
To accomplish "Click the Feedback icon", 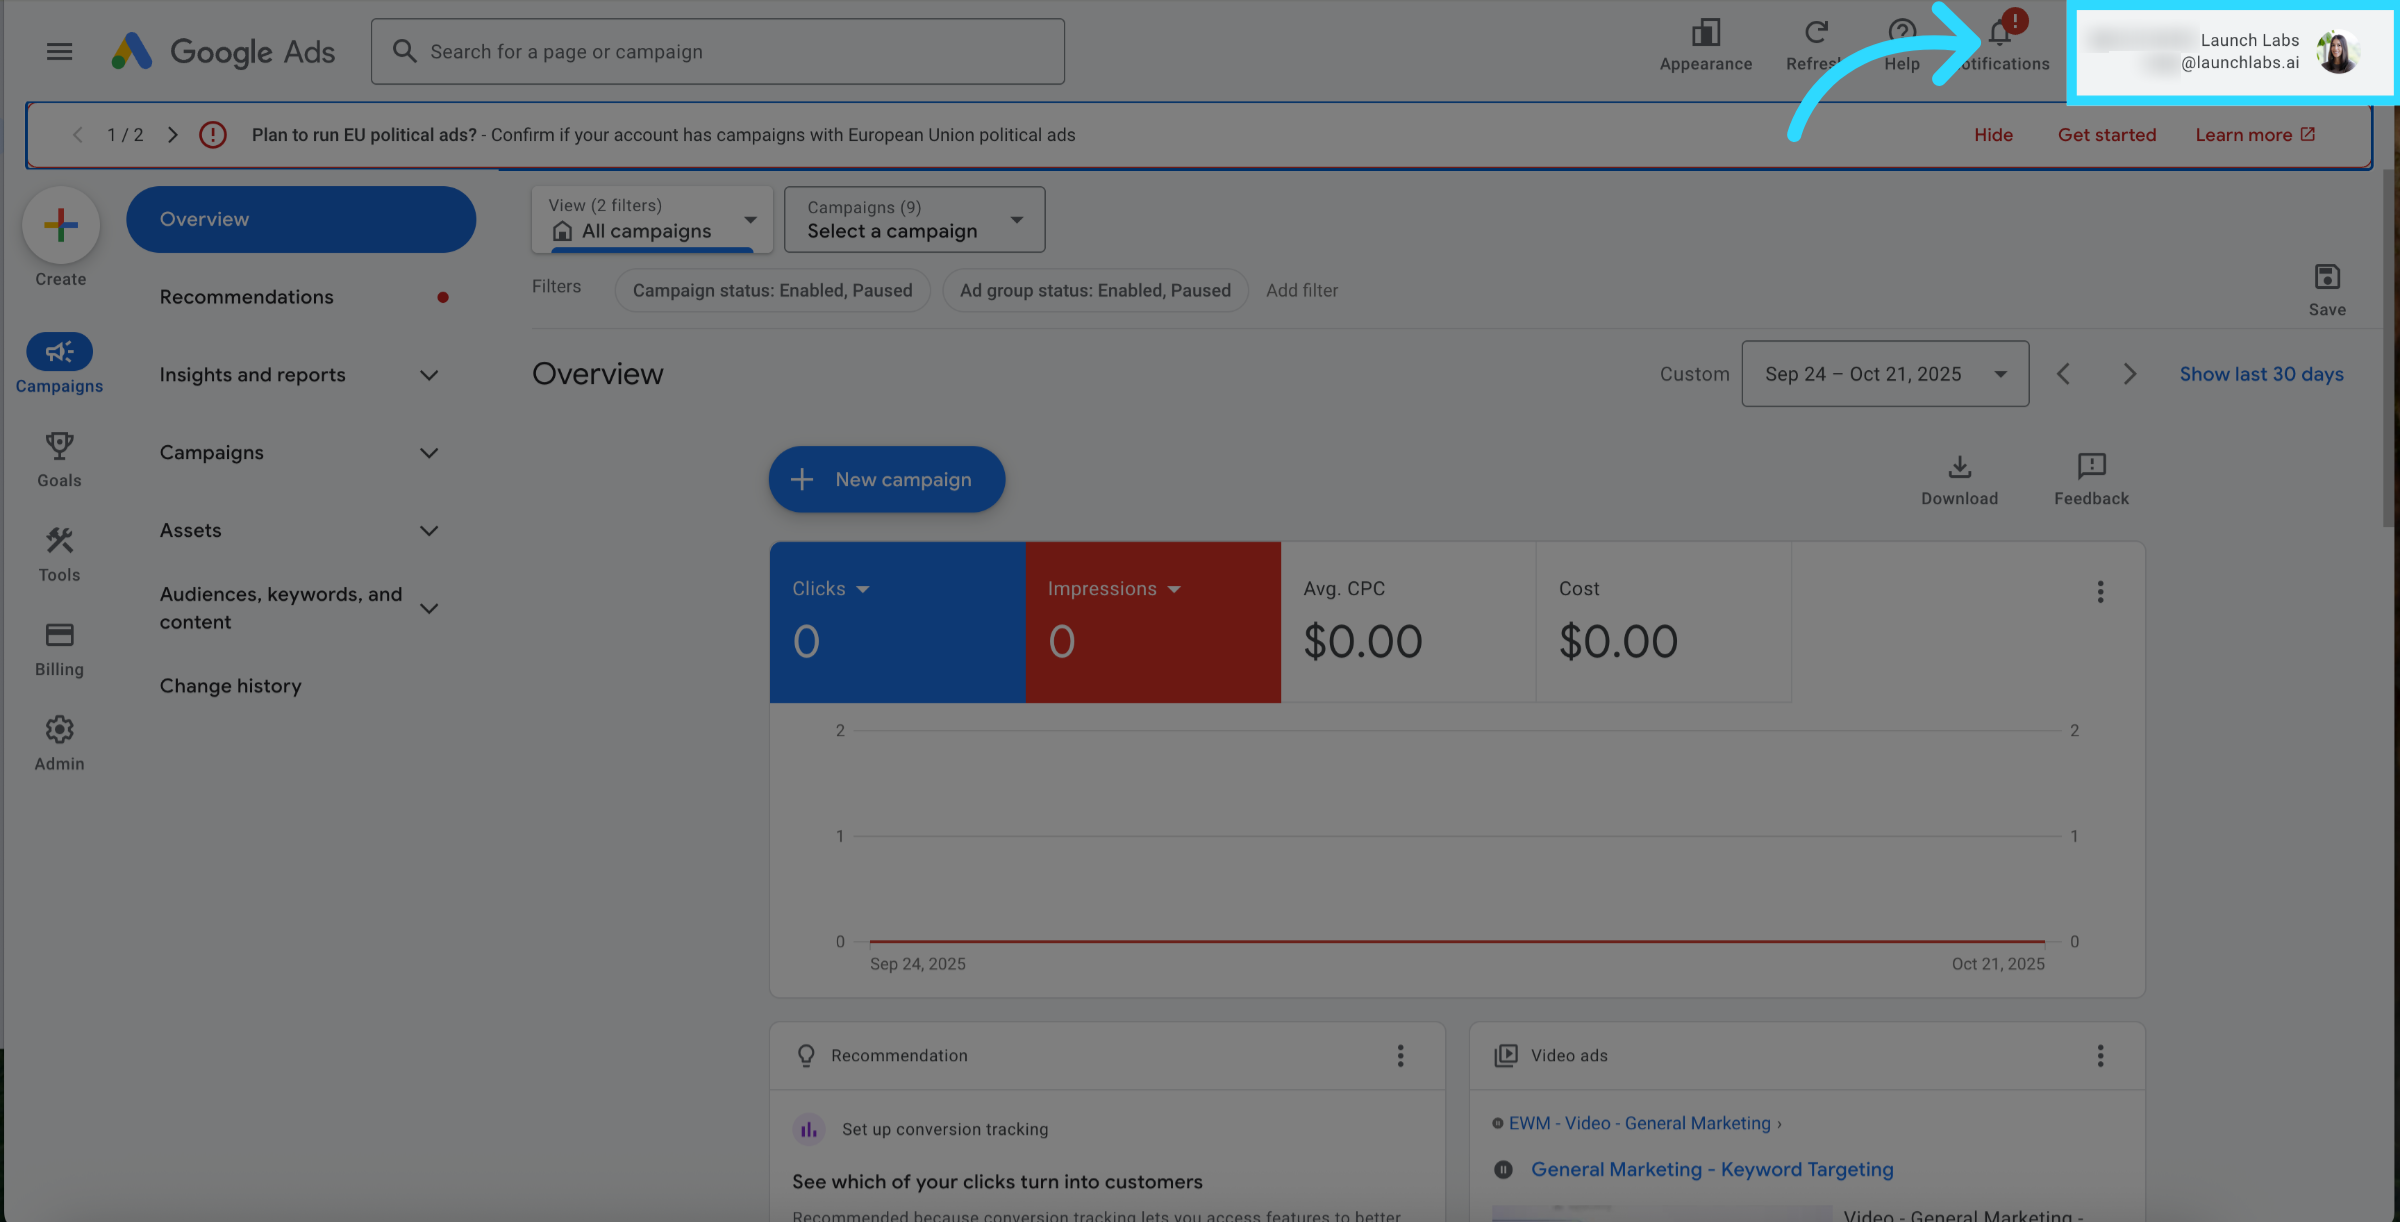I will click(2091, 480).
